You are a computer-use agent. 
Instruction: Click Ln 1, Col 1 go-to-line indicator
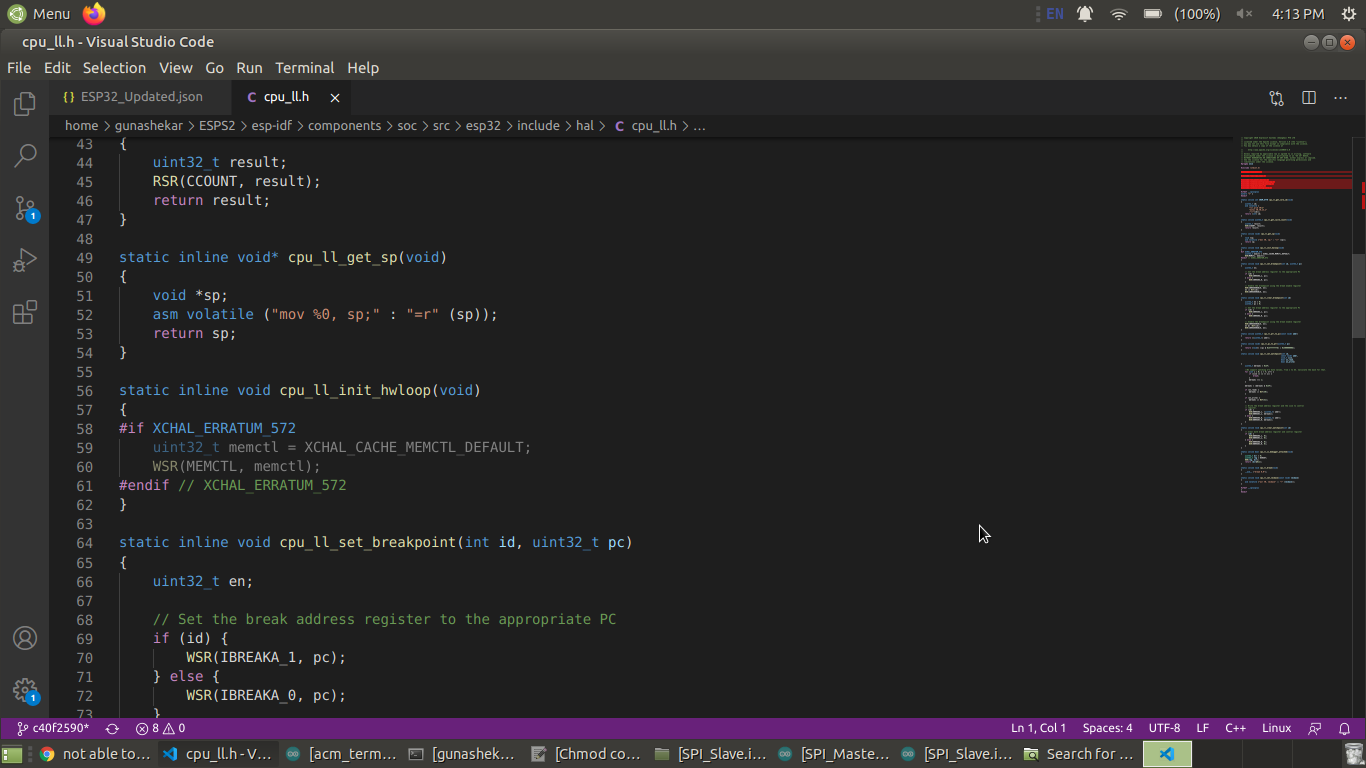1038,729
